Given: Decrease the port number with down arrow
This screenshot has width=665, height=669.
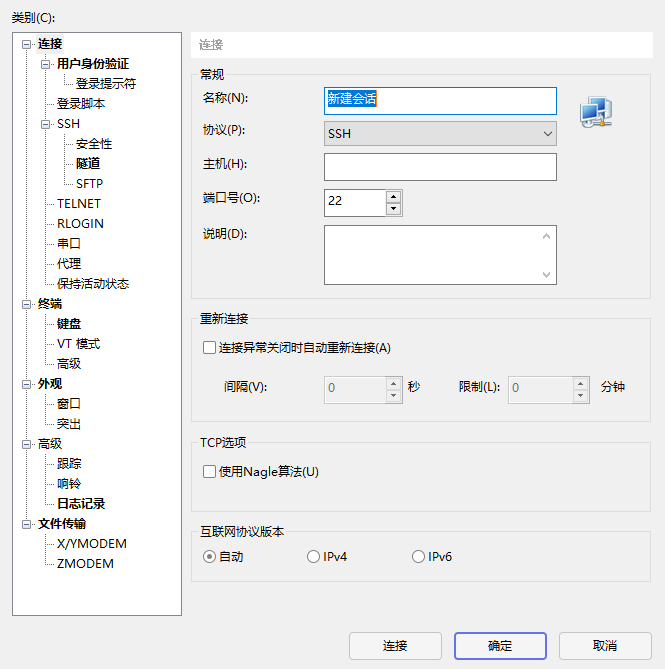Looking at the screenshot, I should 393,209.
